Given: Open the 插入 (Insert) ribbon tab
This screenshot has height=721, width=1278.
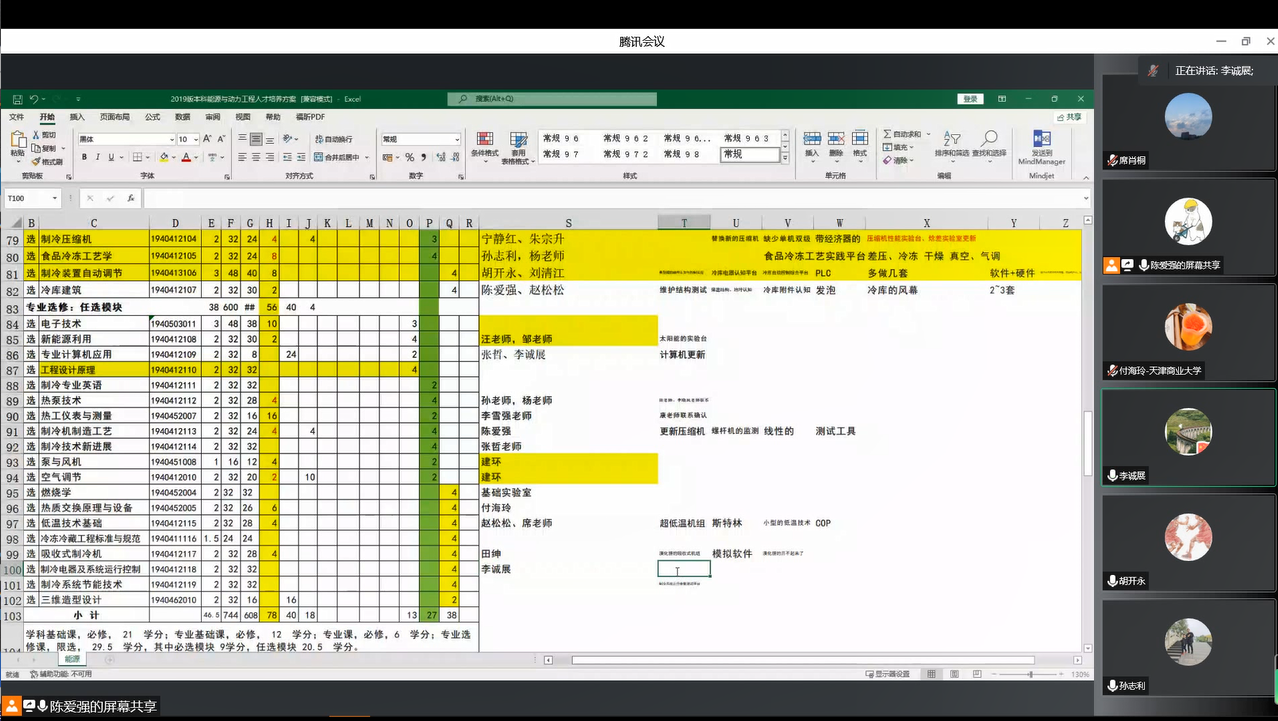Looking at the screenshot, I should (x=78, y=117).
